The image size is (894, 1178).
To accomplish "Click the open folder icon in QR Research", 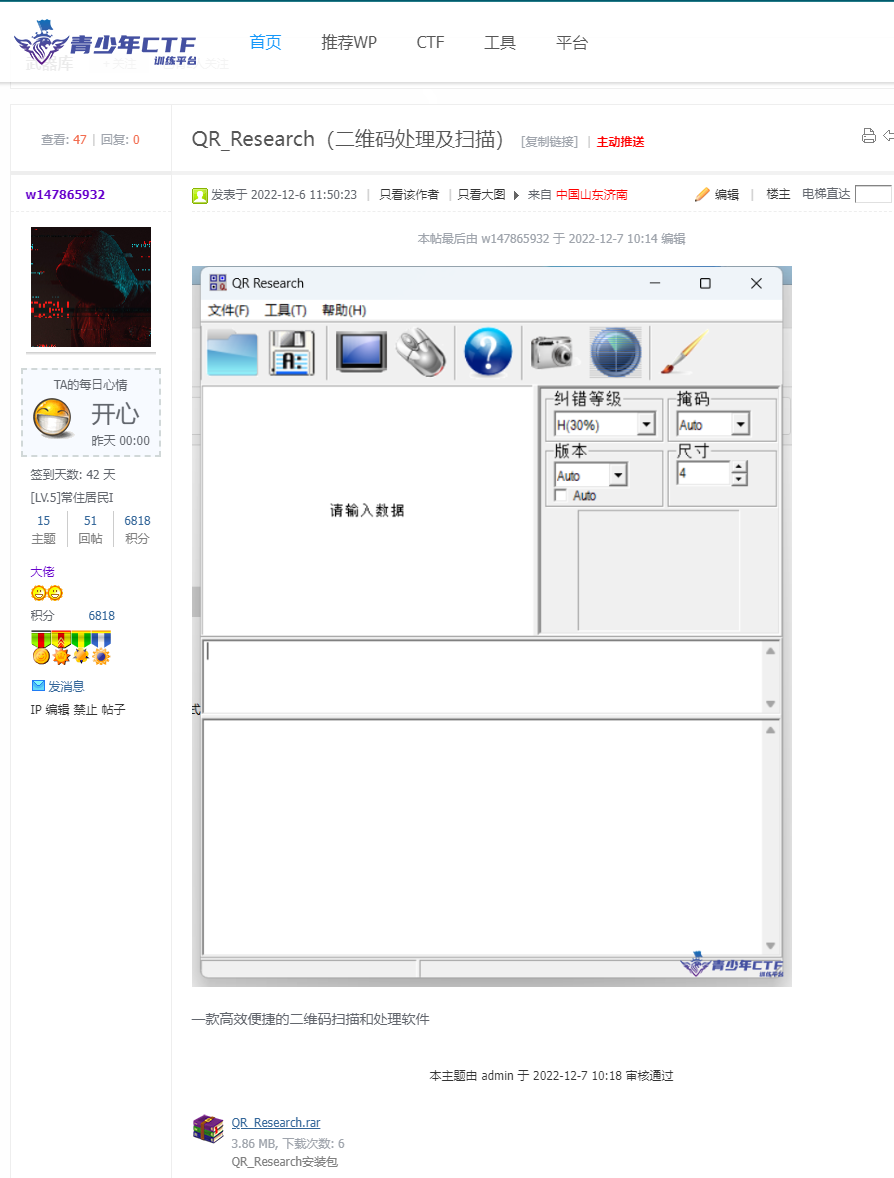I will (232, 353).
